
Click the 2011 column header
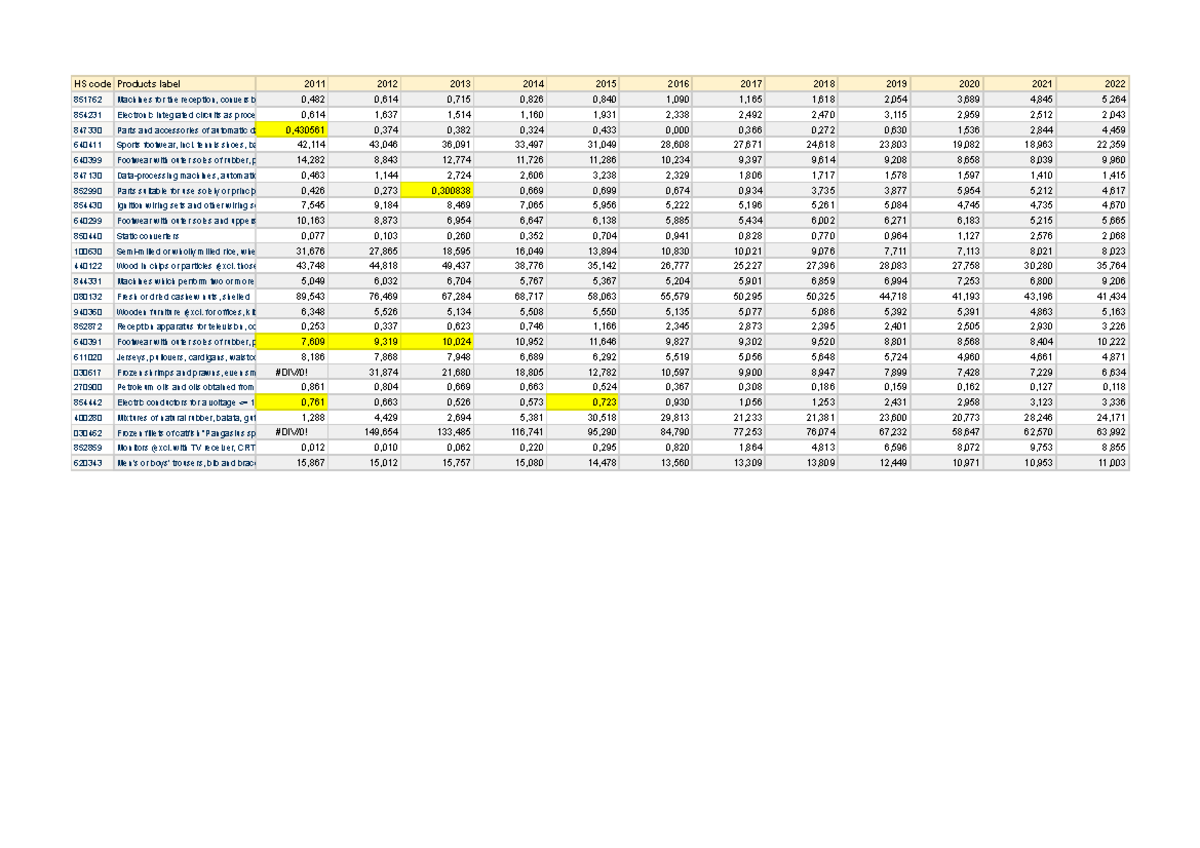coord(294,83)
